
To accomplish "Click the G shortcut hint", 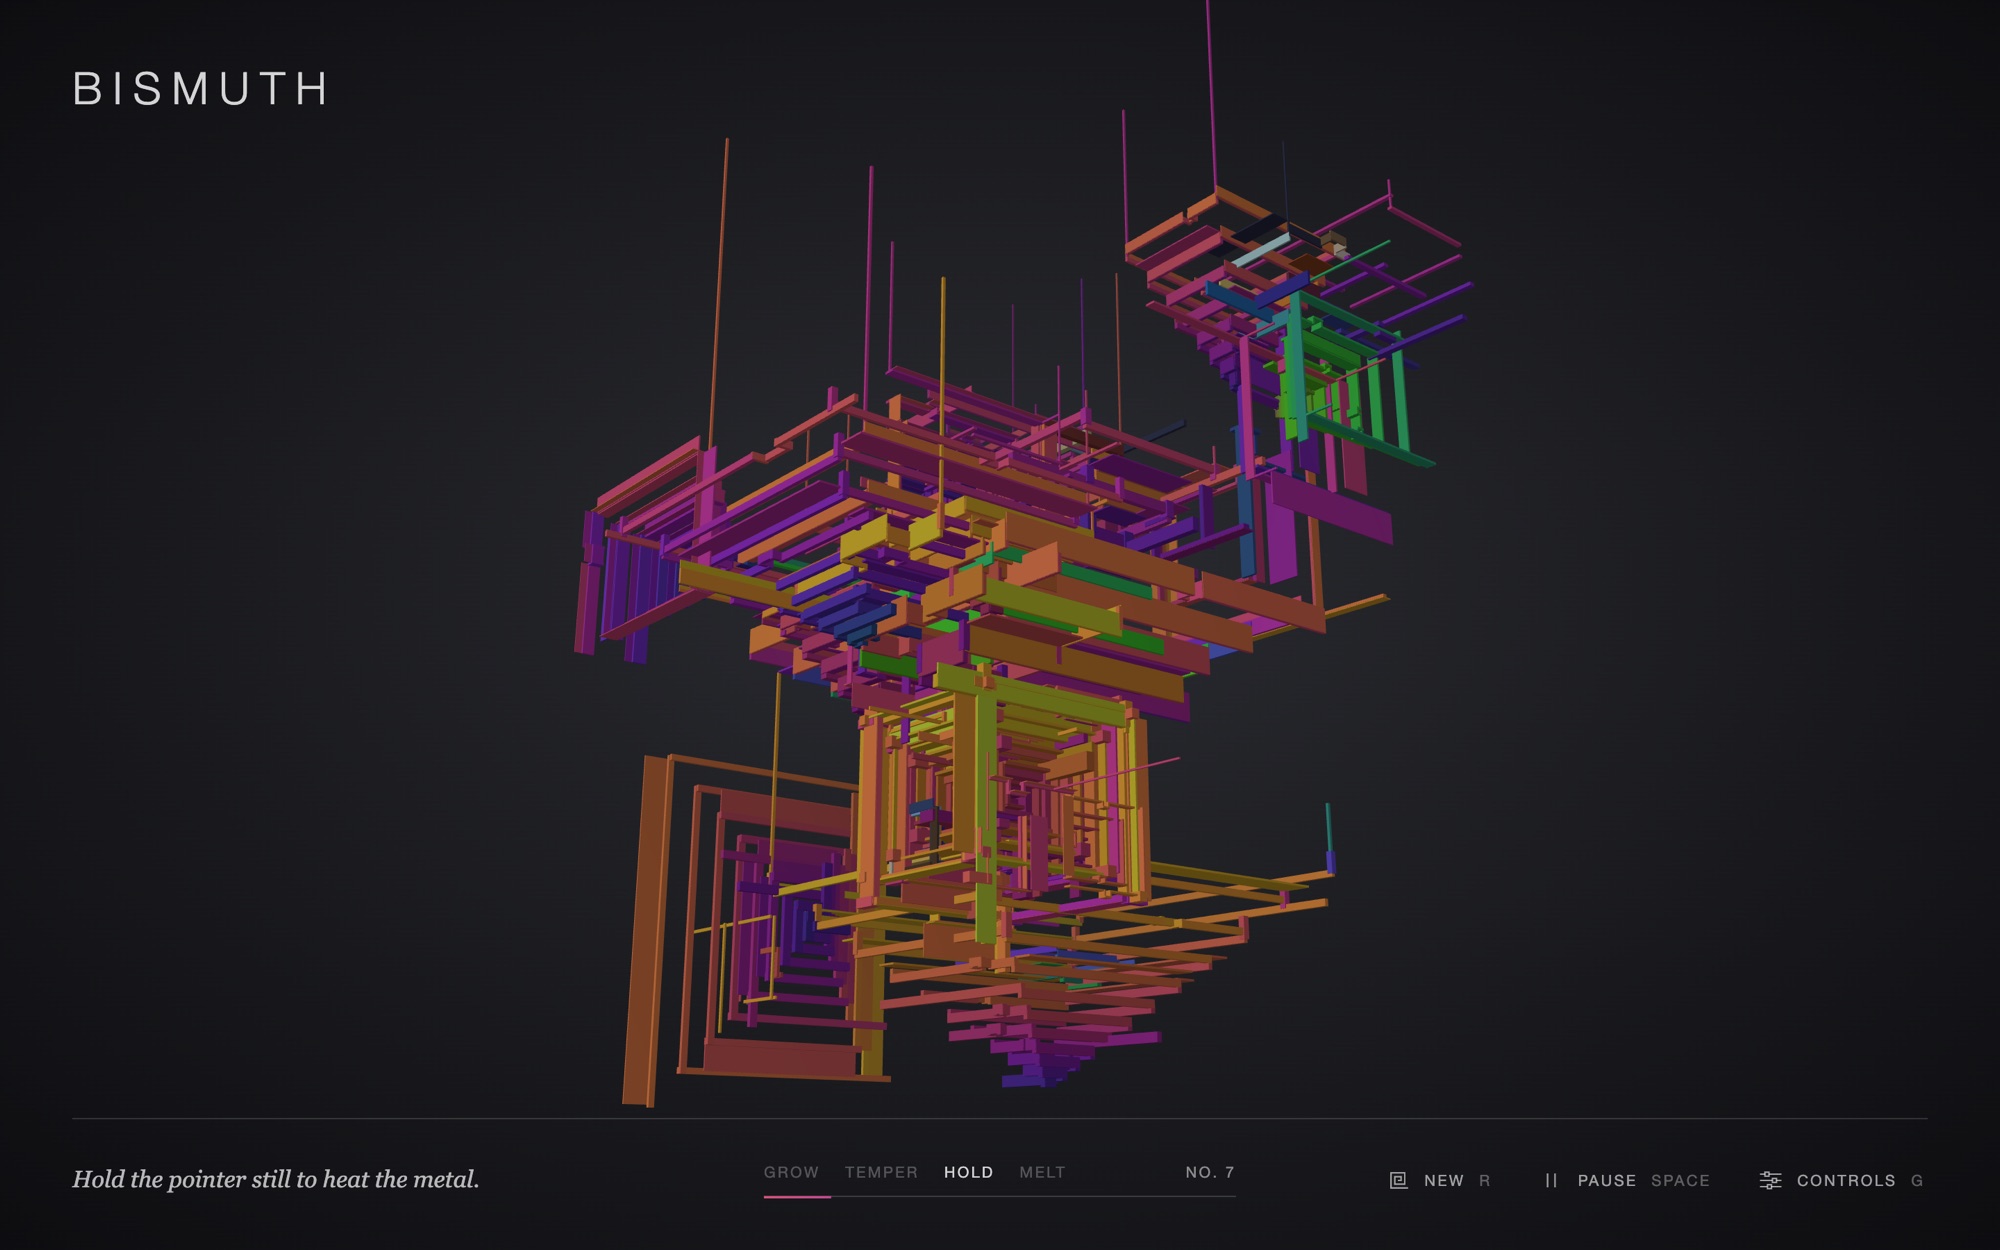I will (1917, 1180).
